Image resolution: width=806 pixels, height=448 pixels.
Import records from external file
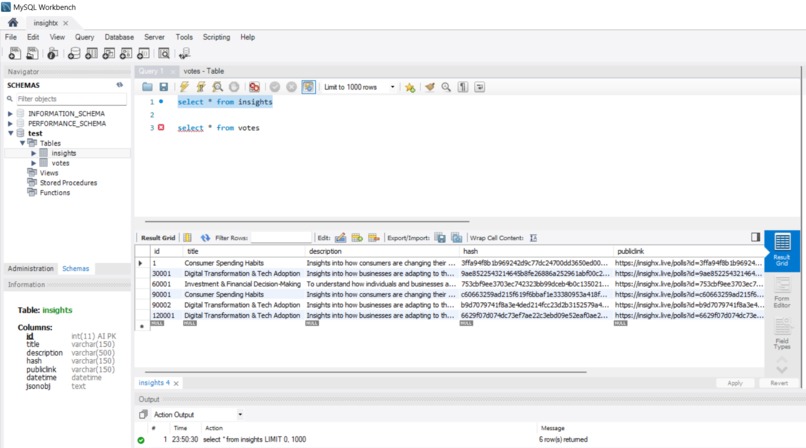tap(456, 237)
